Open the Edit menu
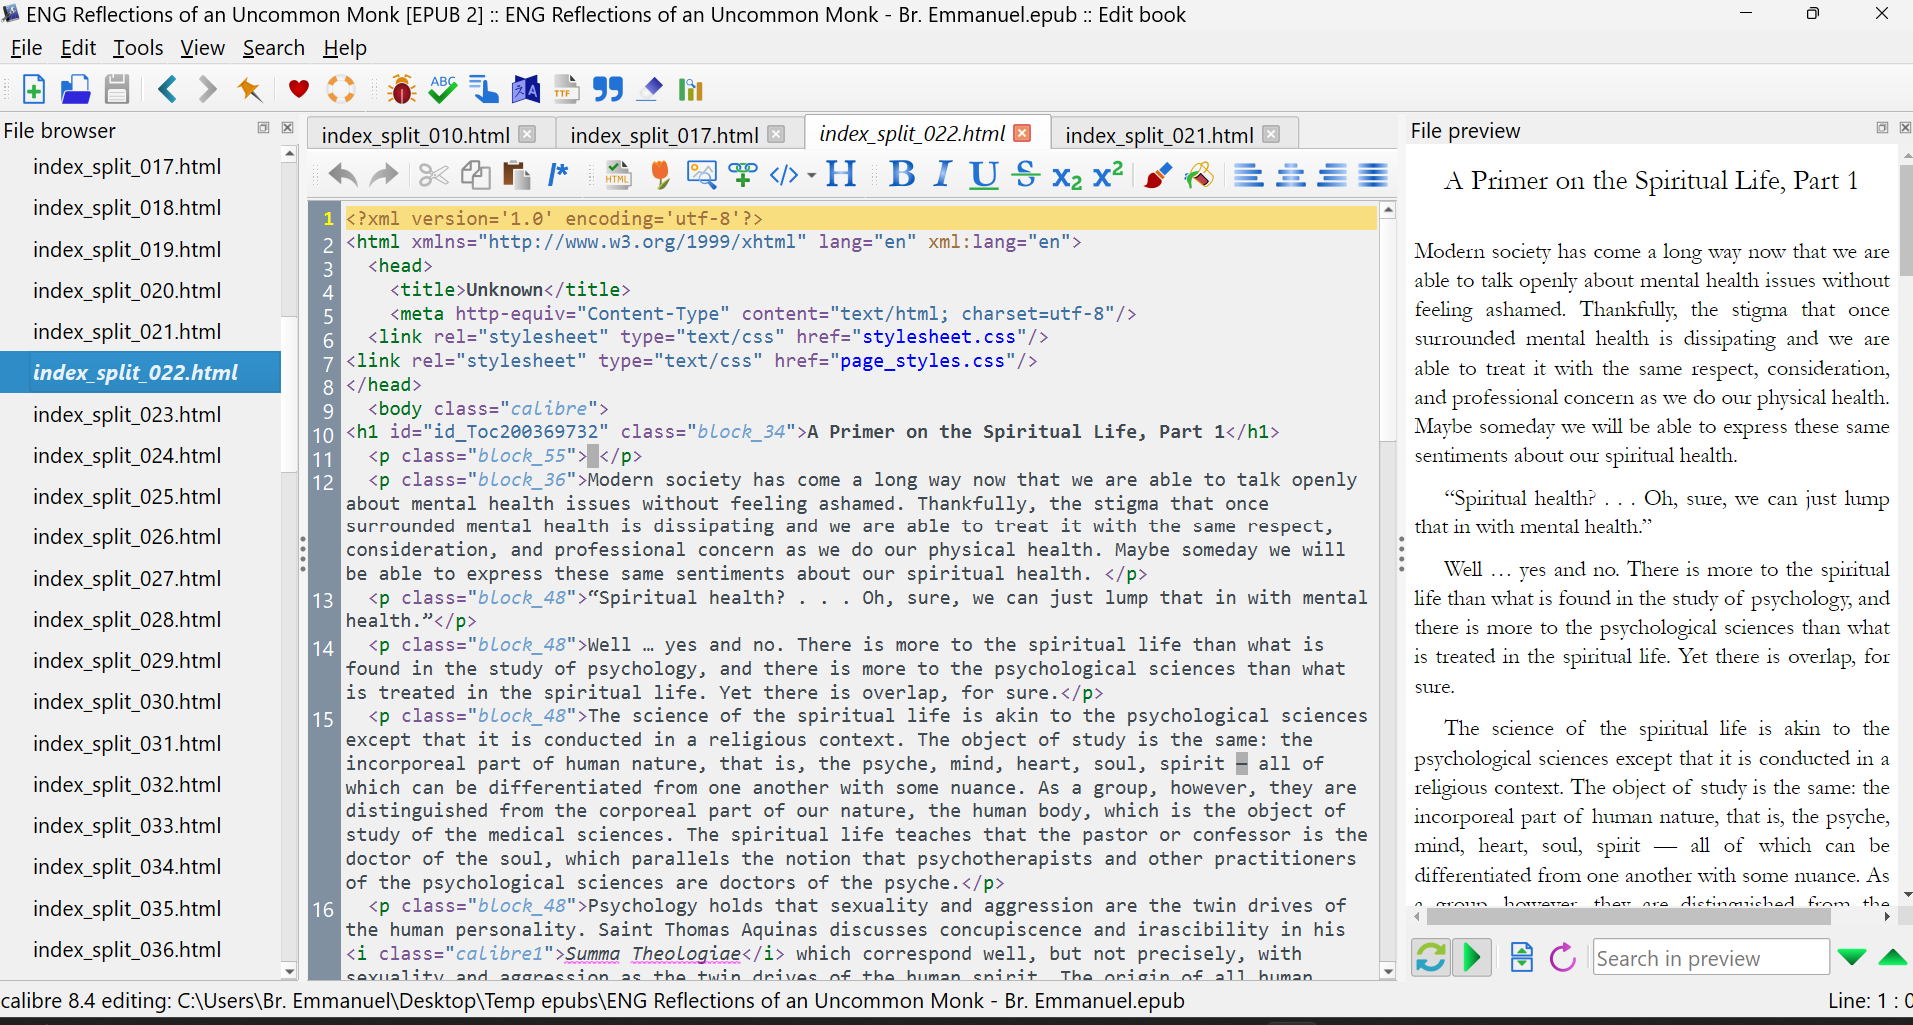 78,48
